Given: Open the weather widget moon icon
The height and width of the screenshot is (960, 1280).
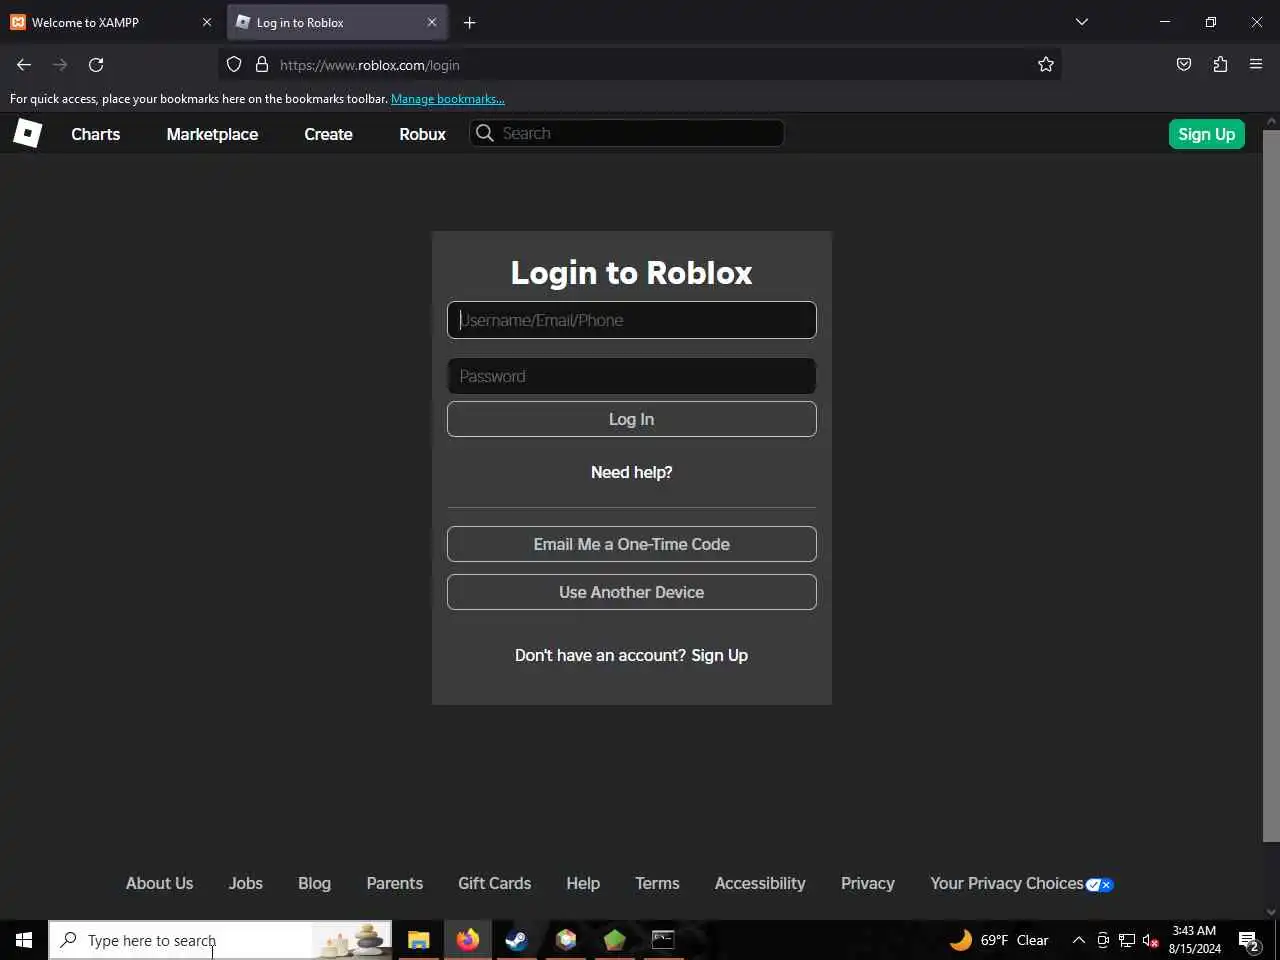Looking at the screenshot, I should tap(961, 940).
